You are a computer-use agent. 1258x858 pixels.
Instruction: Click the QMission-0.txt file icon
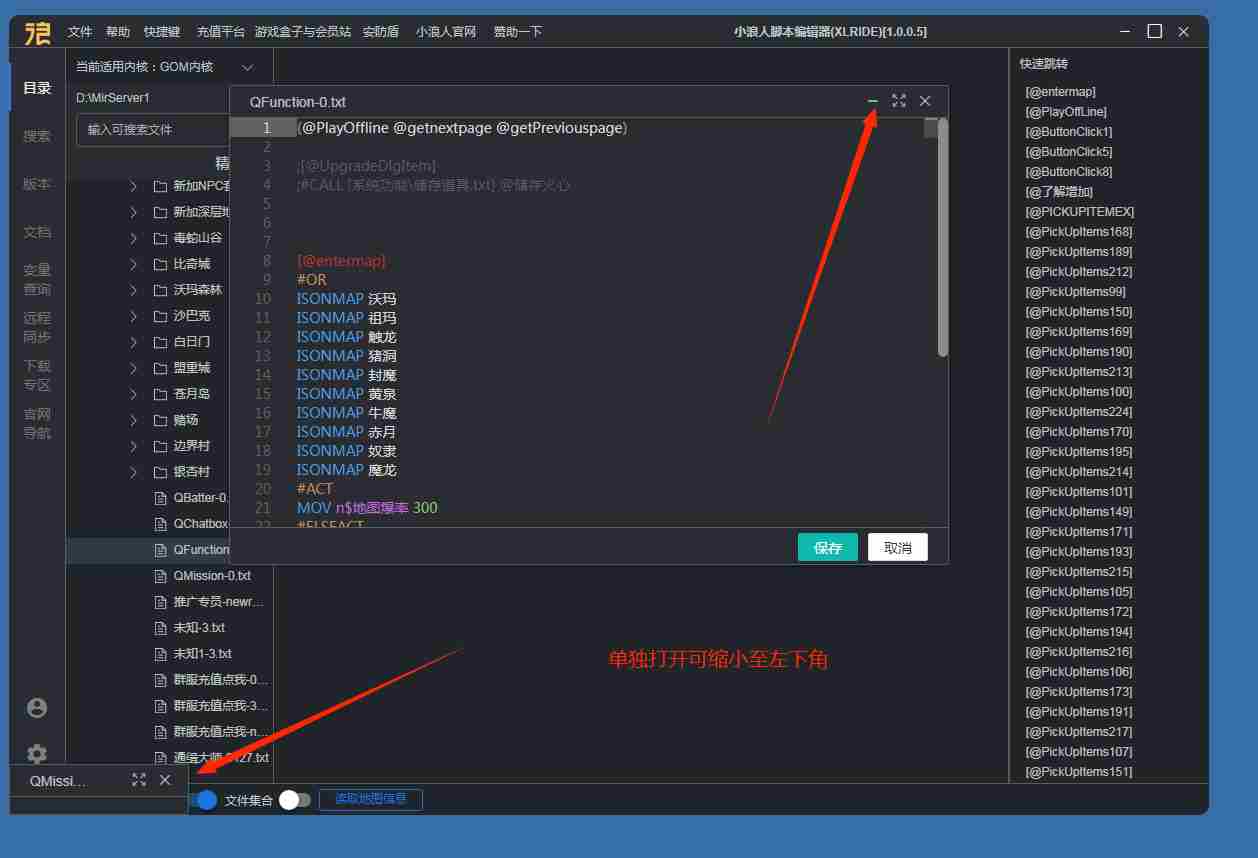159,576
